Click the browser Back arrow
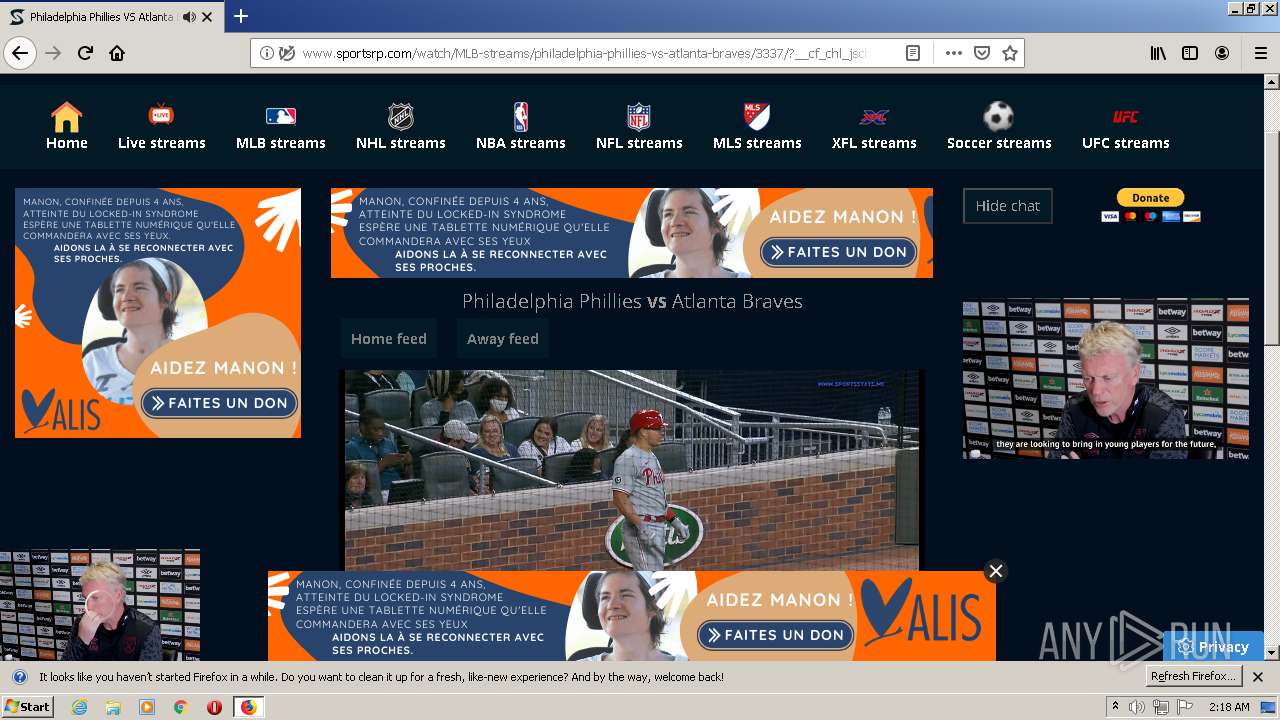 point(20,53)
